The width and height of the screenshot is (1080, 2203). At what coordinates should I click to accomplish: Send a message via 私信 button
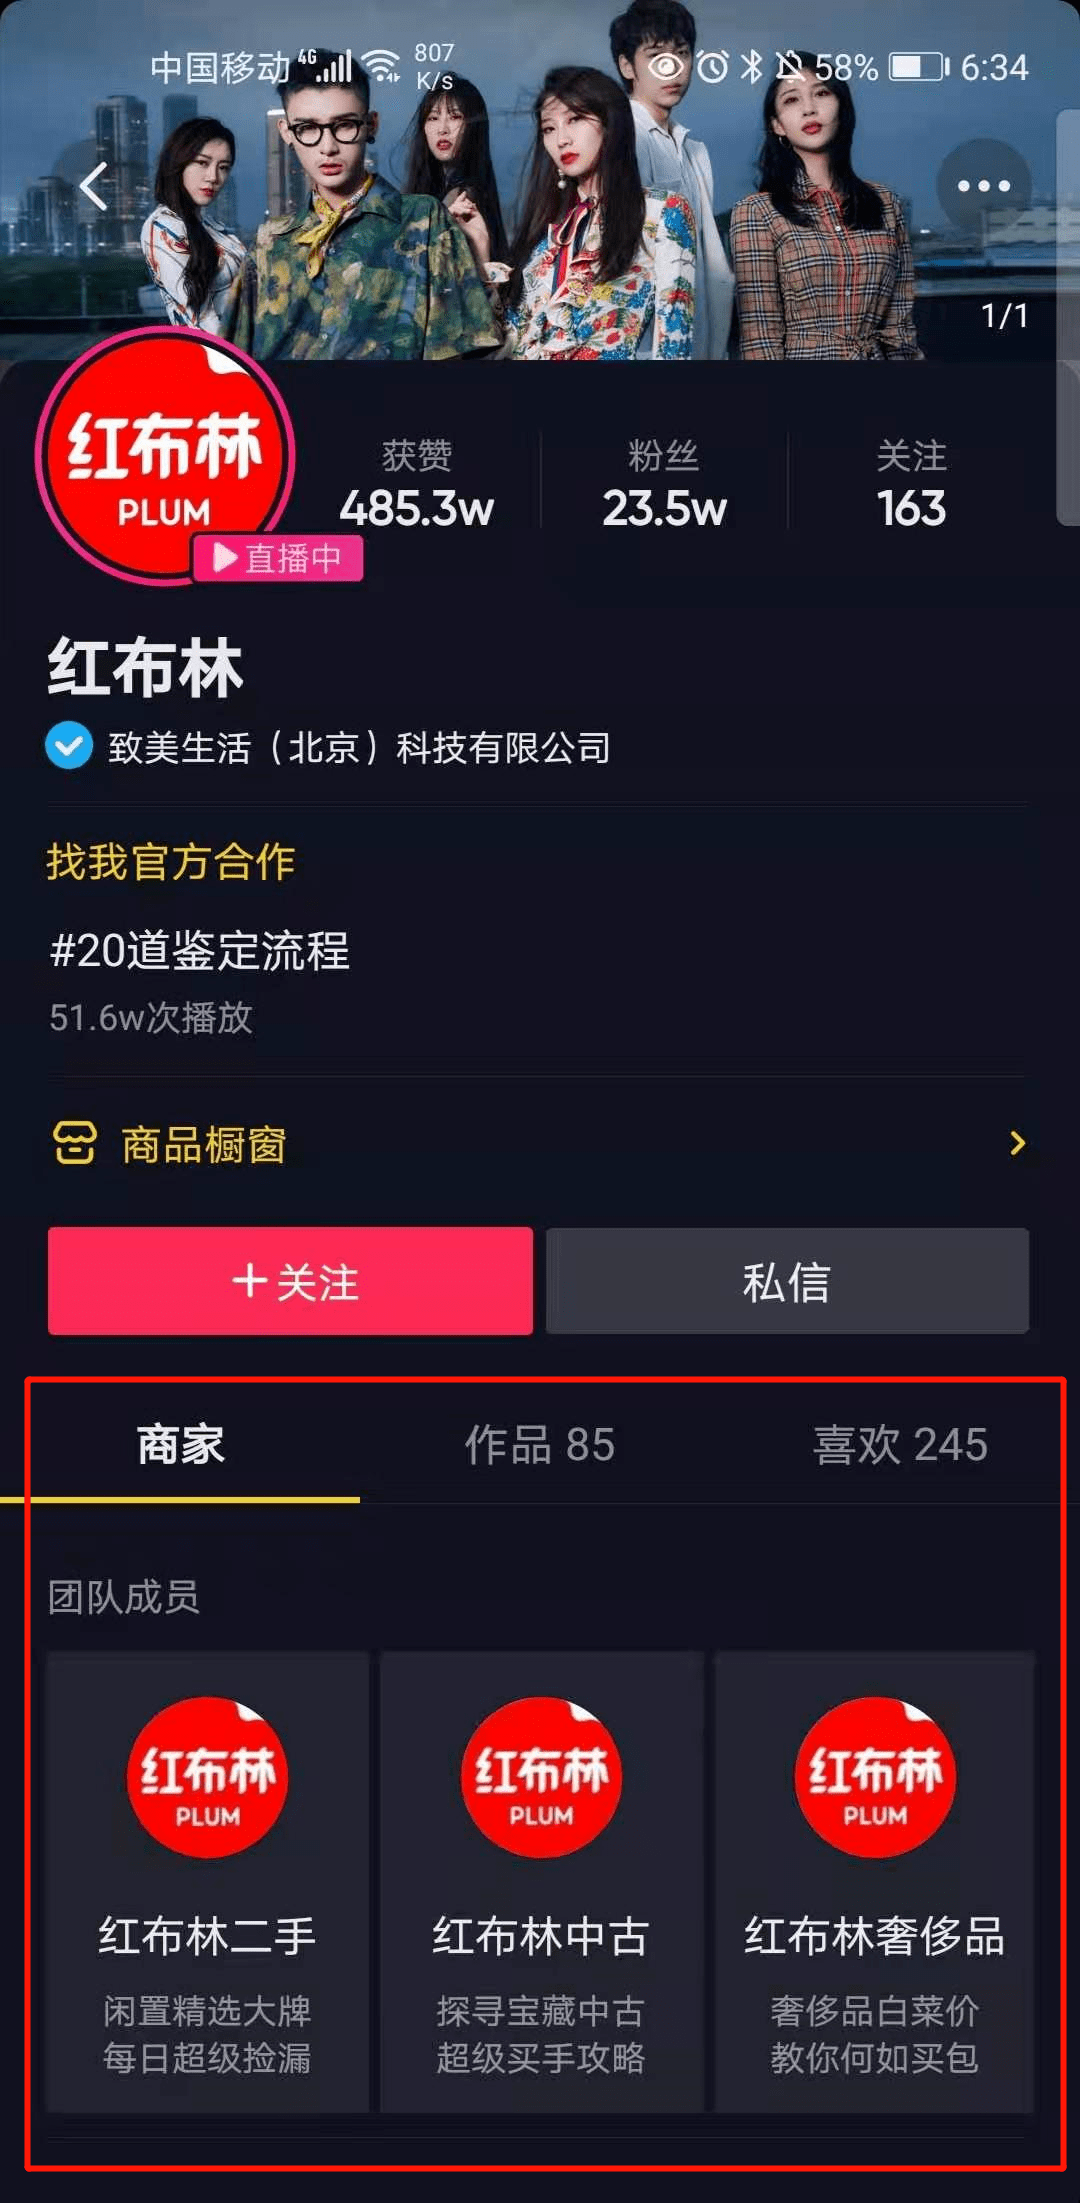point(787,1281)
